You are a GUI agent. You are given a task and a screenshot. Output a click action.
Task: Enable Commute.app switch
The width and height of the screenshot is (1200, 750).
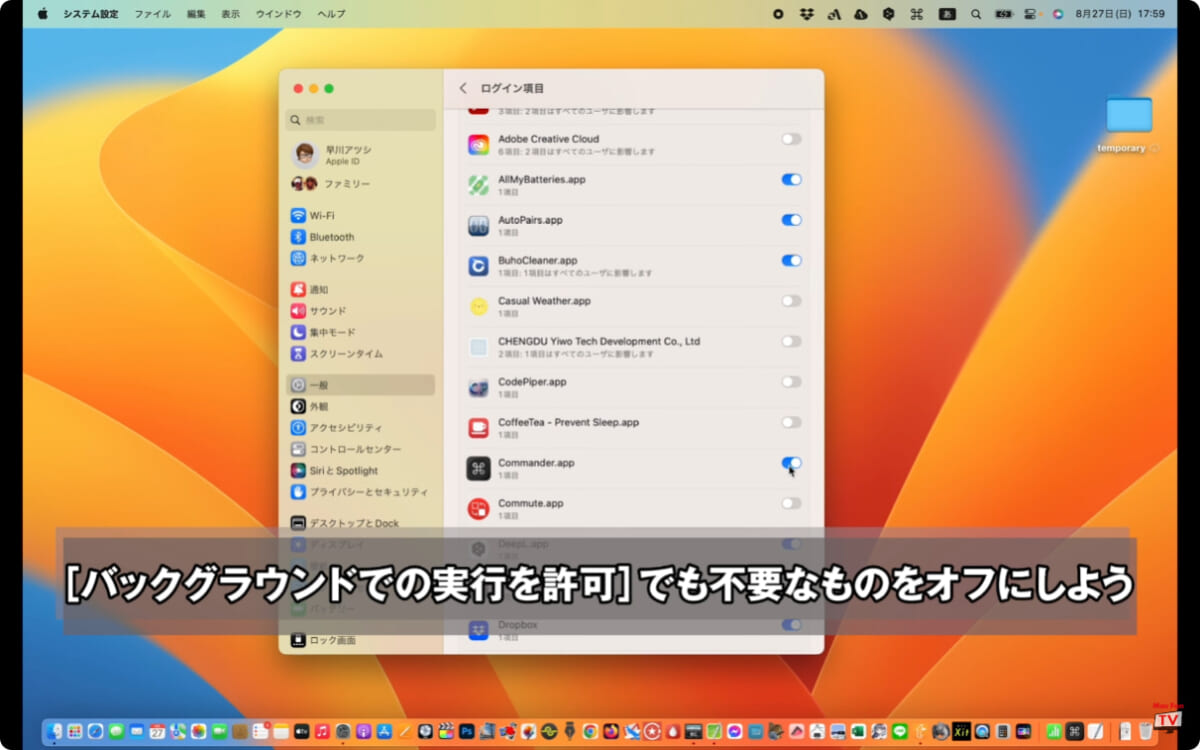(x=791, y=503)
